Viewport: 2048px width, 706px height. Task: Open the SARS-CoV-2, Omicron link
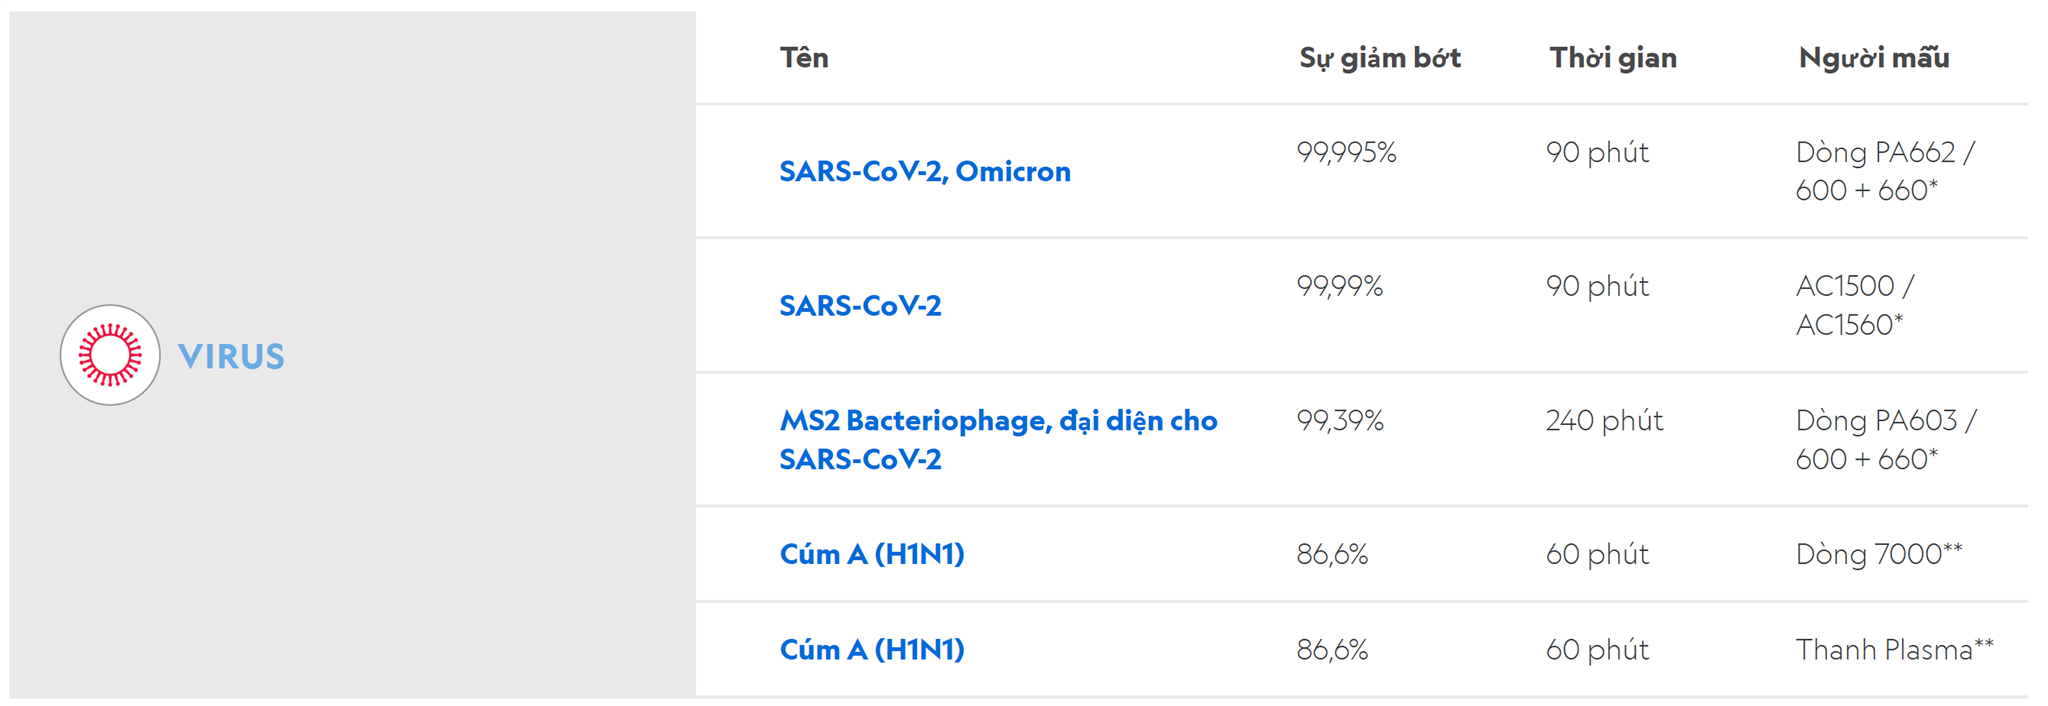[925, 171]
